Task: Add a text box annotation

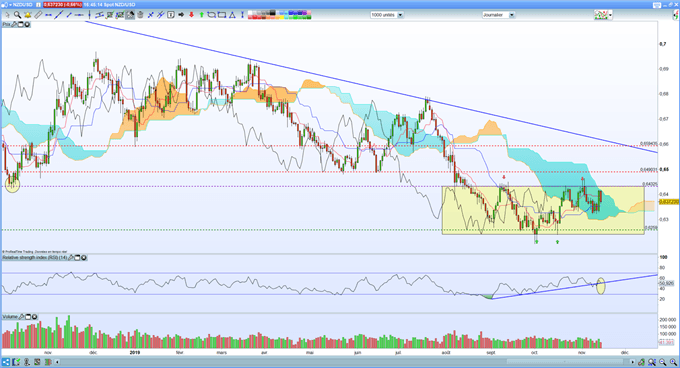Action: pyautogui.click(x=171, y=15)
